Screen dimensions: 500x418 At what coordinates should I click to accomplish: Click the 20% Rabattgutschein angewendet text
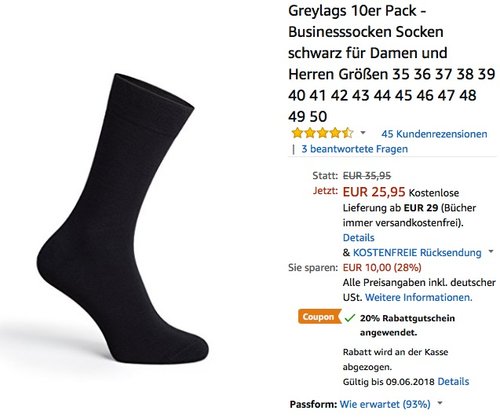click(407, 325)
